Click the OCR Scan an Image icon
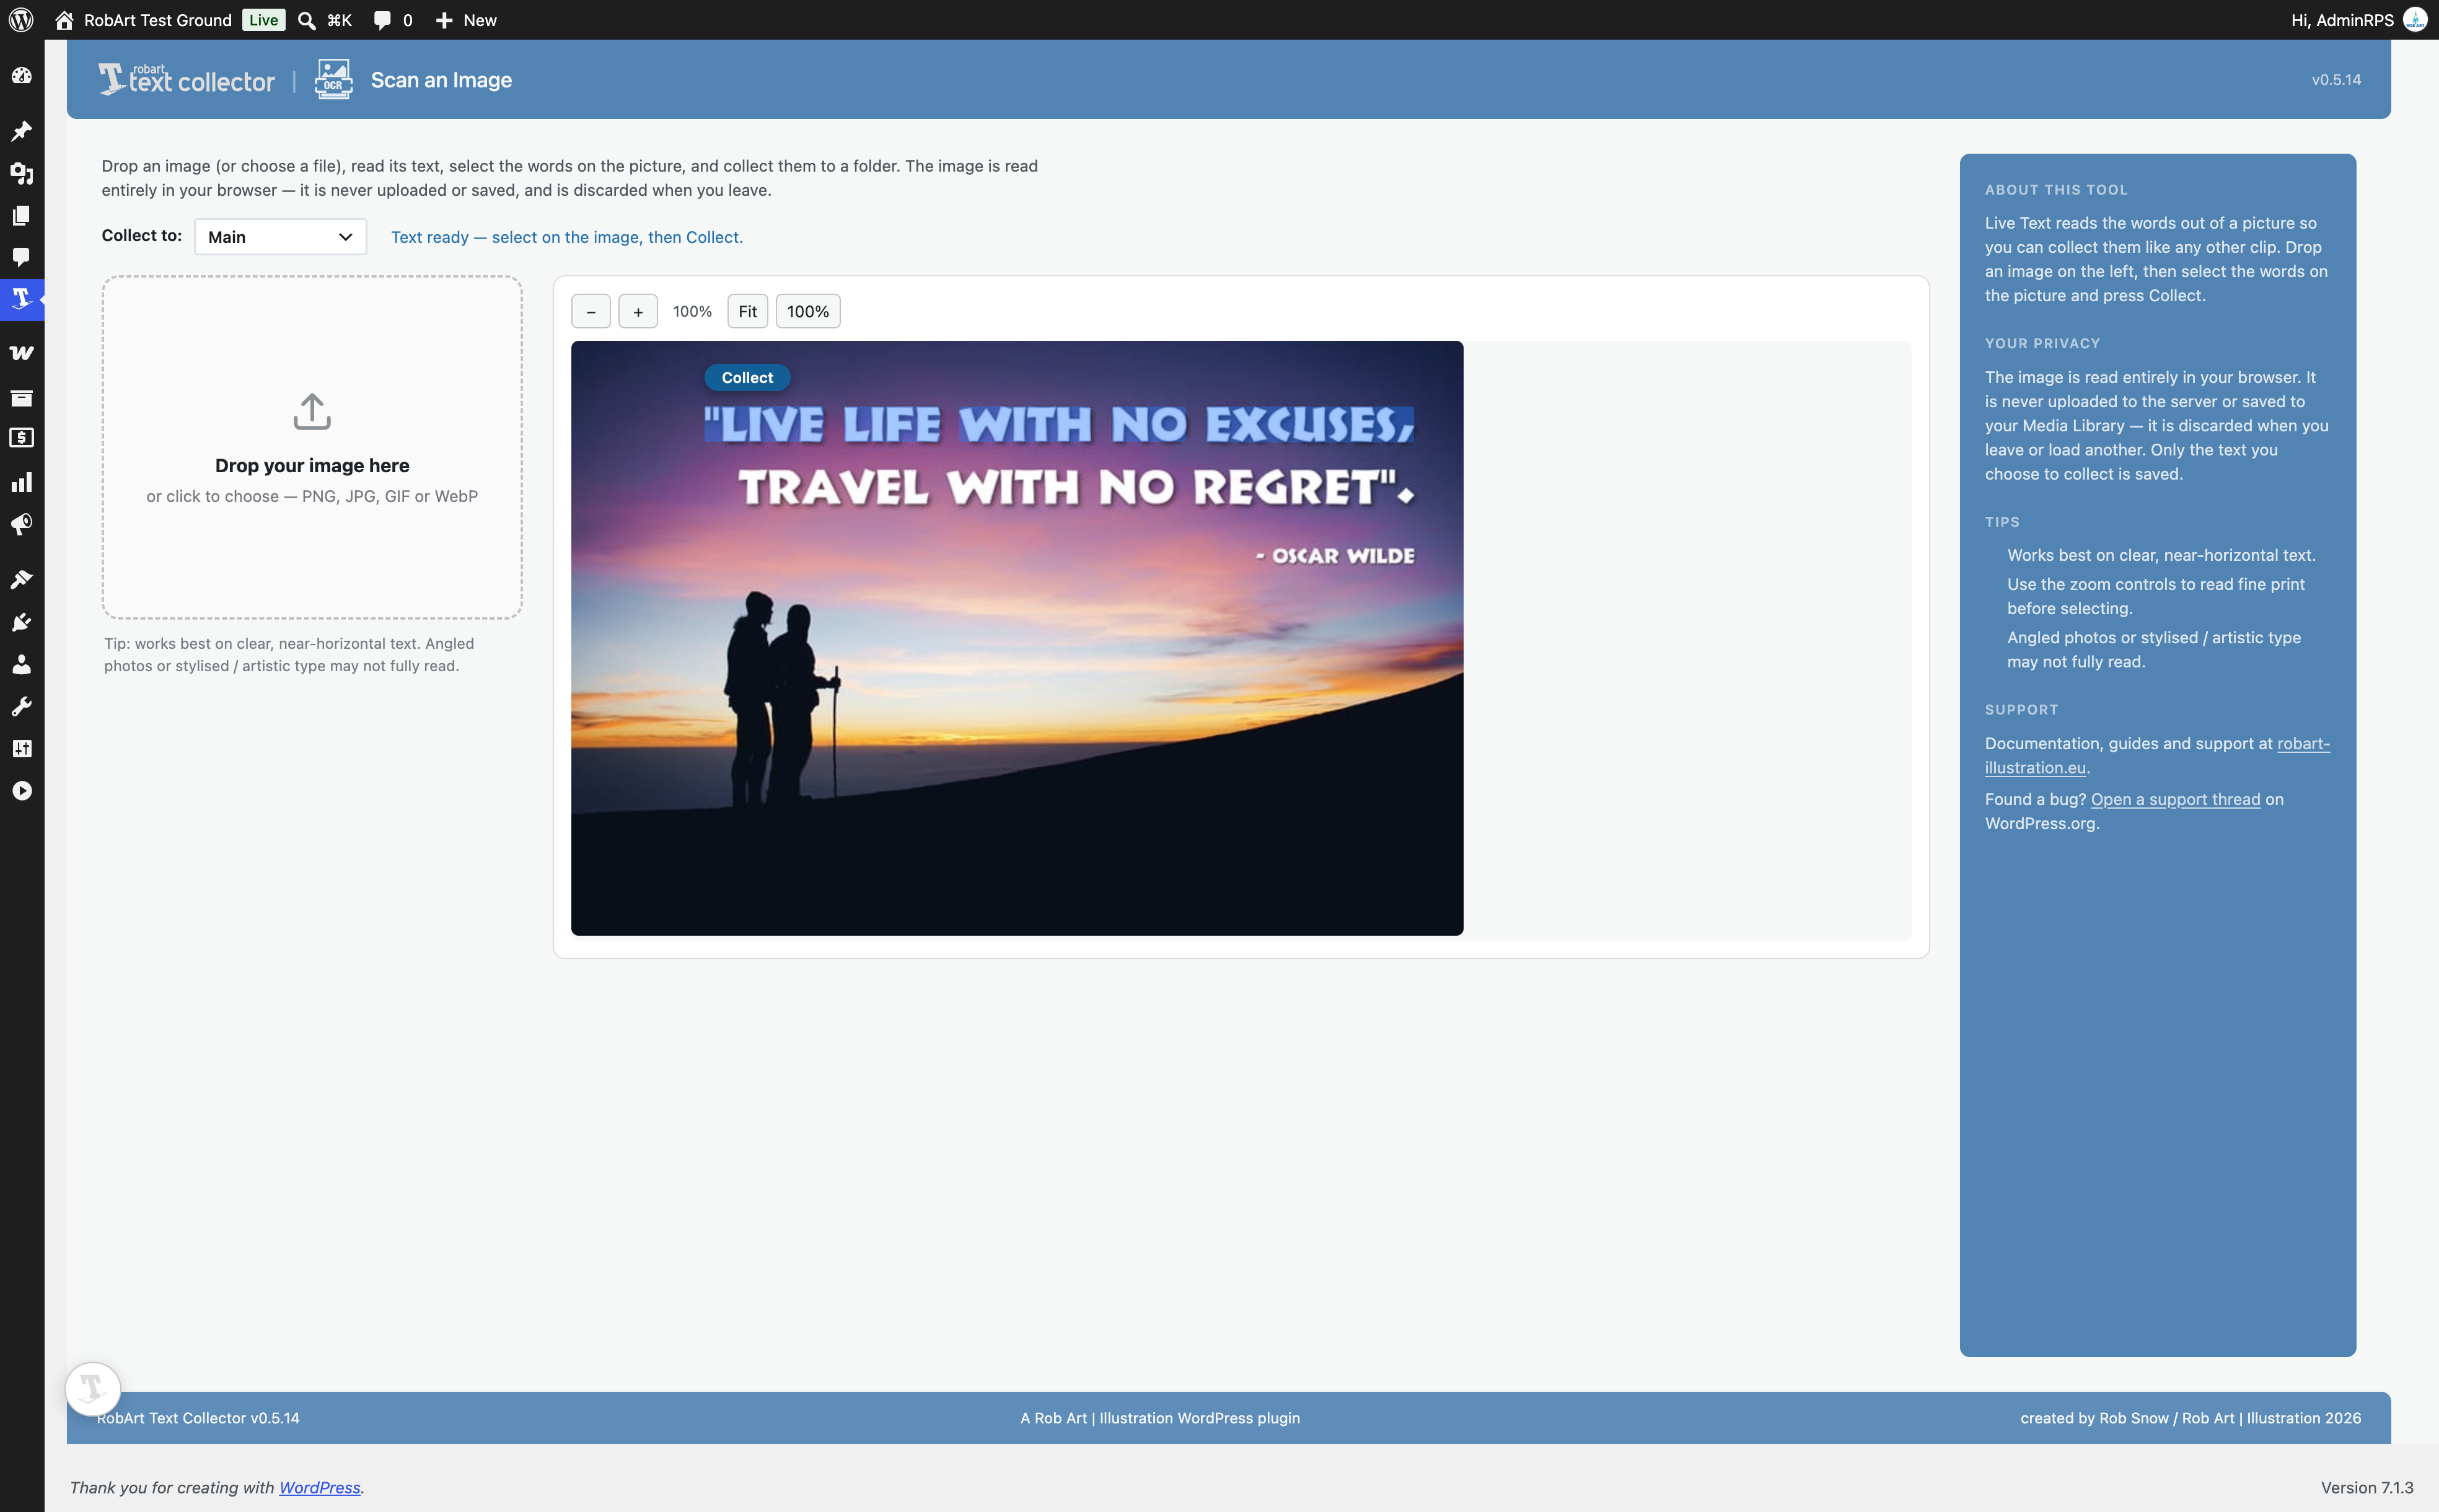This screenshot has height=1512, width=2439. click(333, 79)
